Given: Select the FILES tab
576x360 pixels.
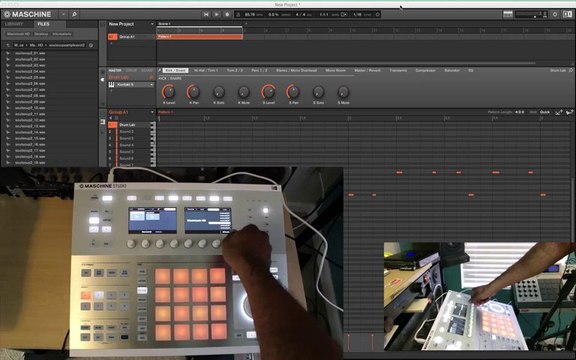Looking at the screenshot, I should pos(43,24).
